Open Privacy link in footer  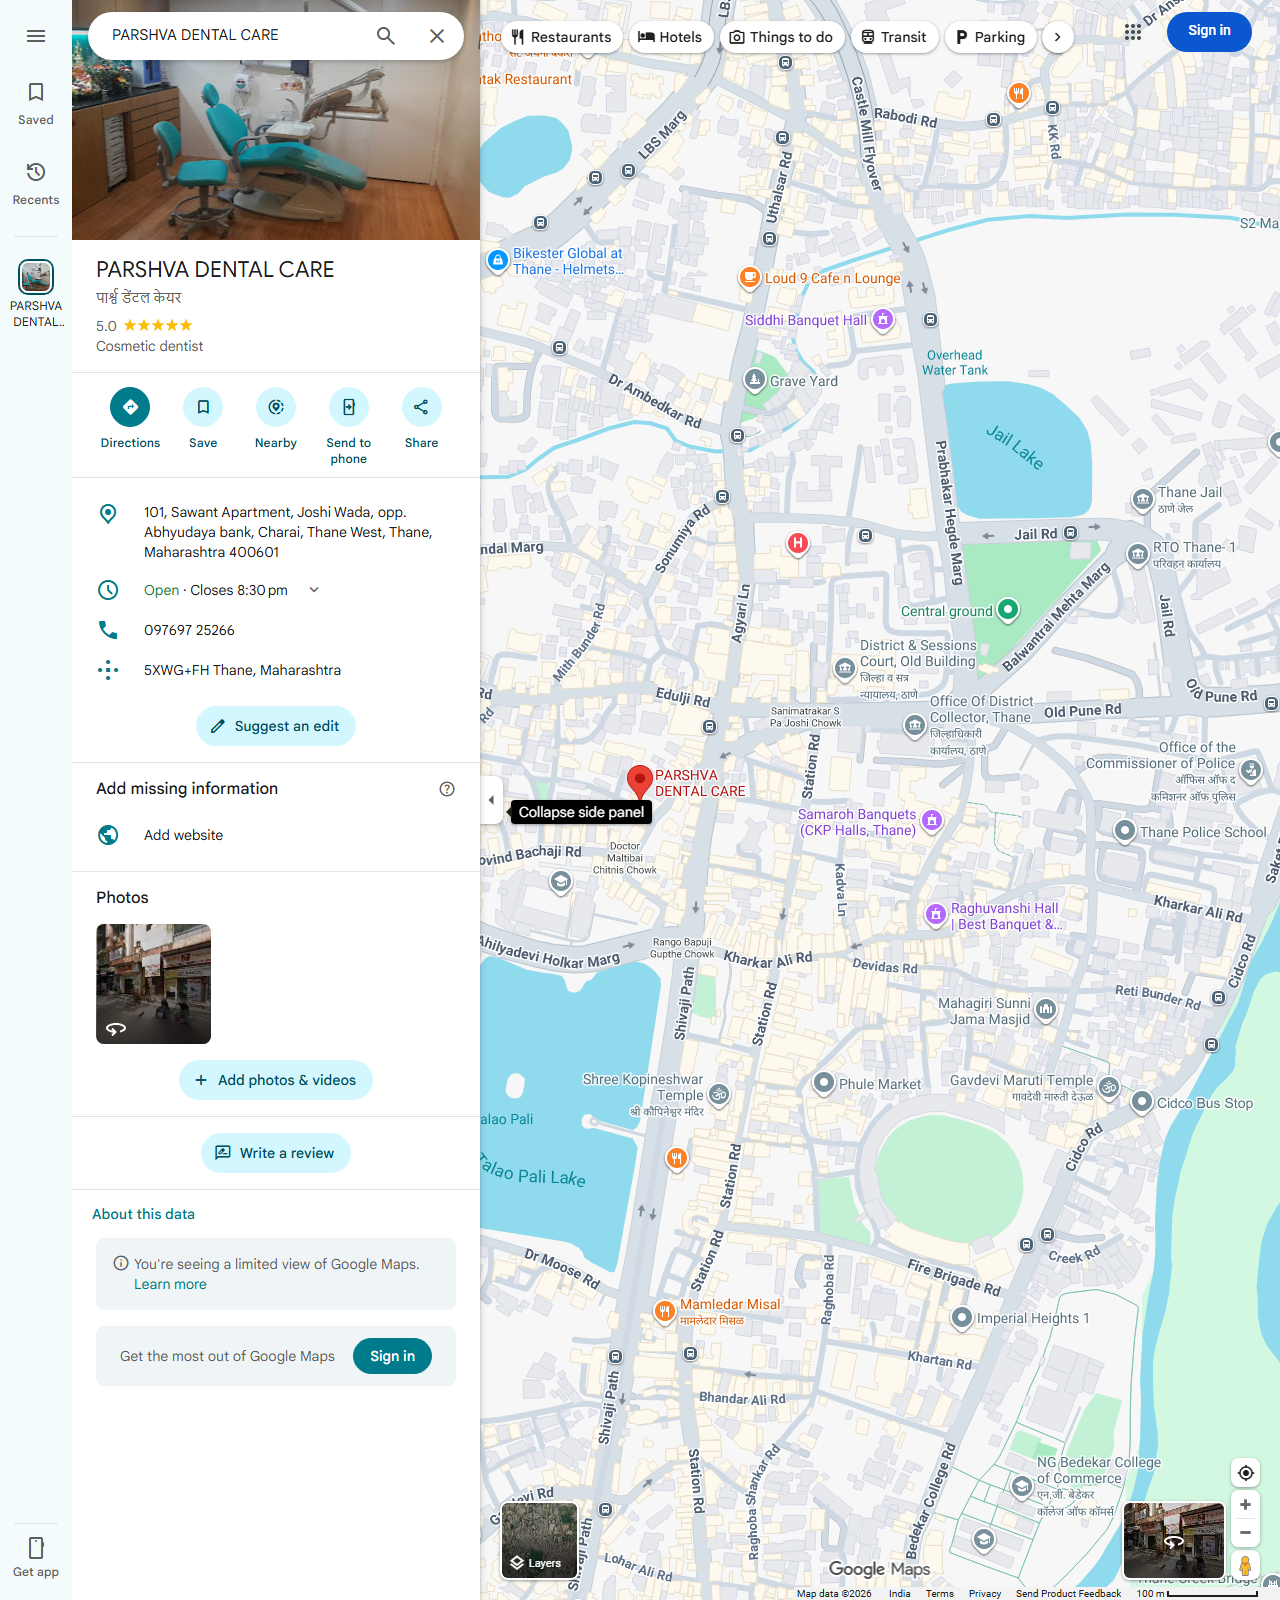tap(984, 1593)
